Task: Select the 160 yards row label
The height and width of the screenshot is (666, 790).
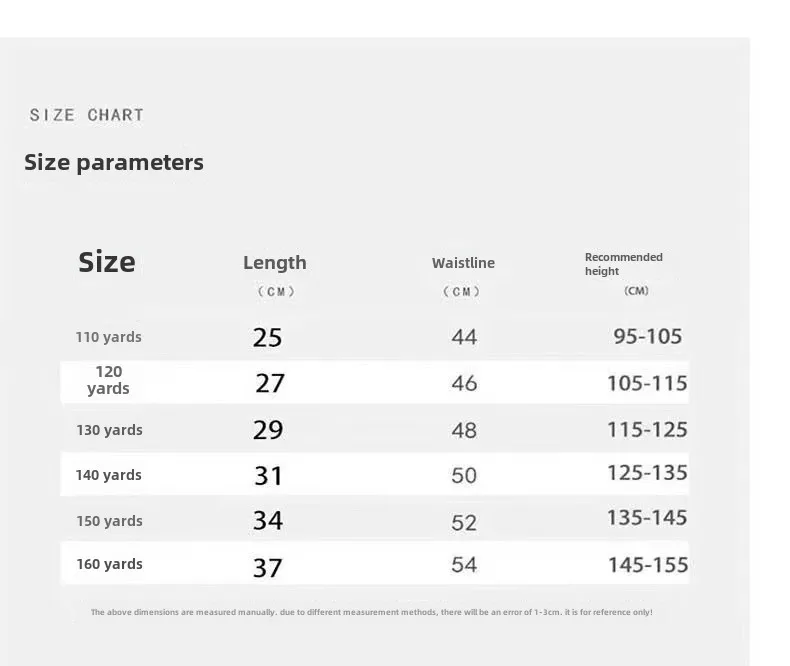Action: point(109,564)
